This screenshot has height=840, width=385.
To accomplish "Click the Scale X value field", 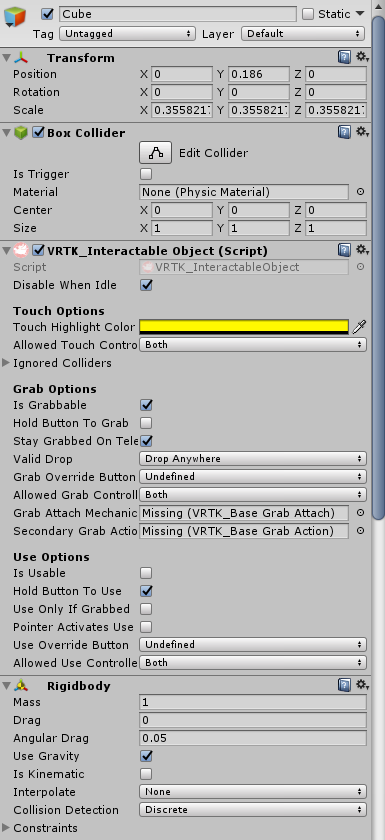I will (182, 110).
